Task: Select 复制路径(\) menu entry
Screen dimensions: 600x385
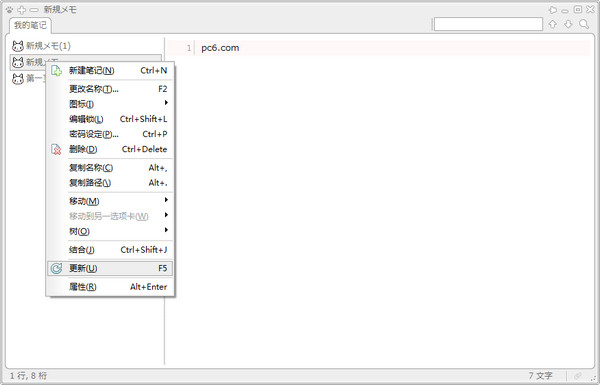Action: (110, 183)
